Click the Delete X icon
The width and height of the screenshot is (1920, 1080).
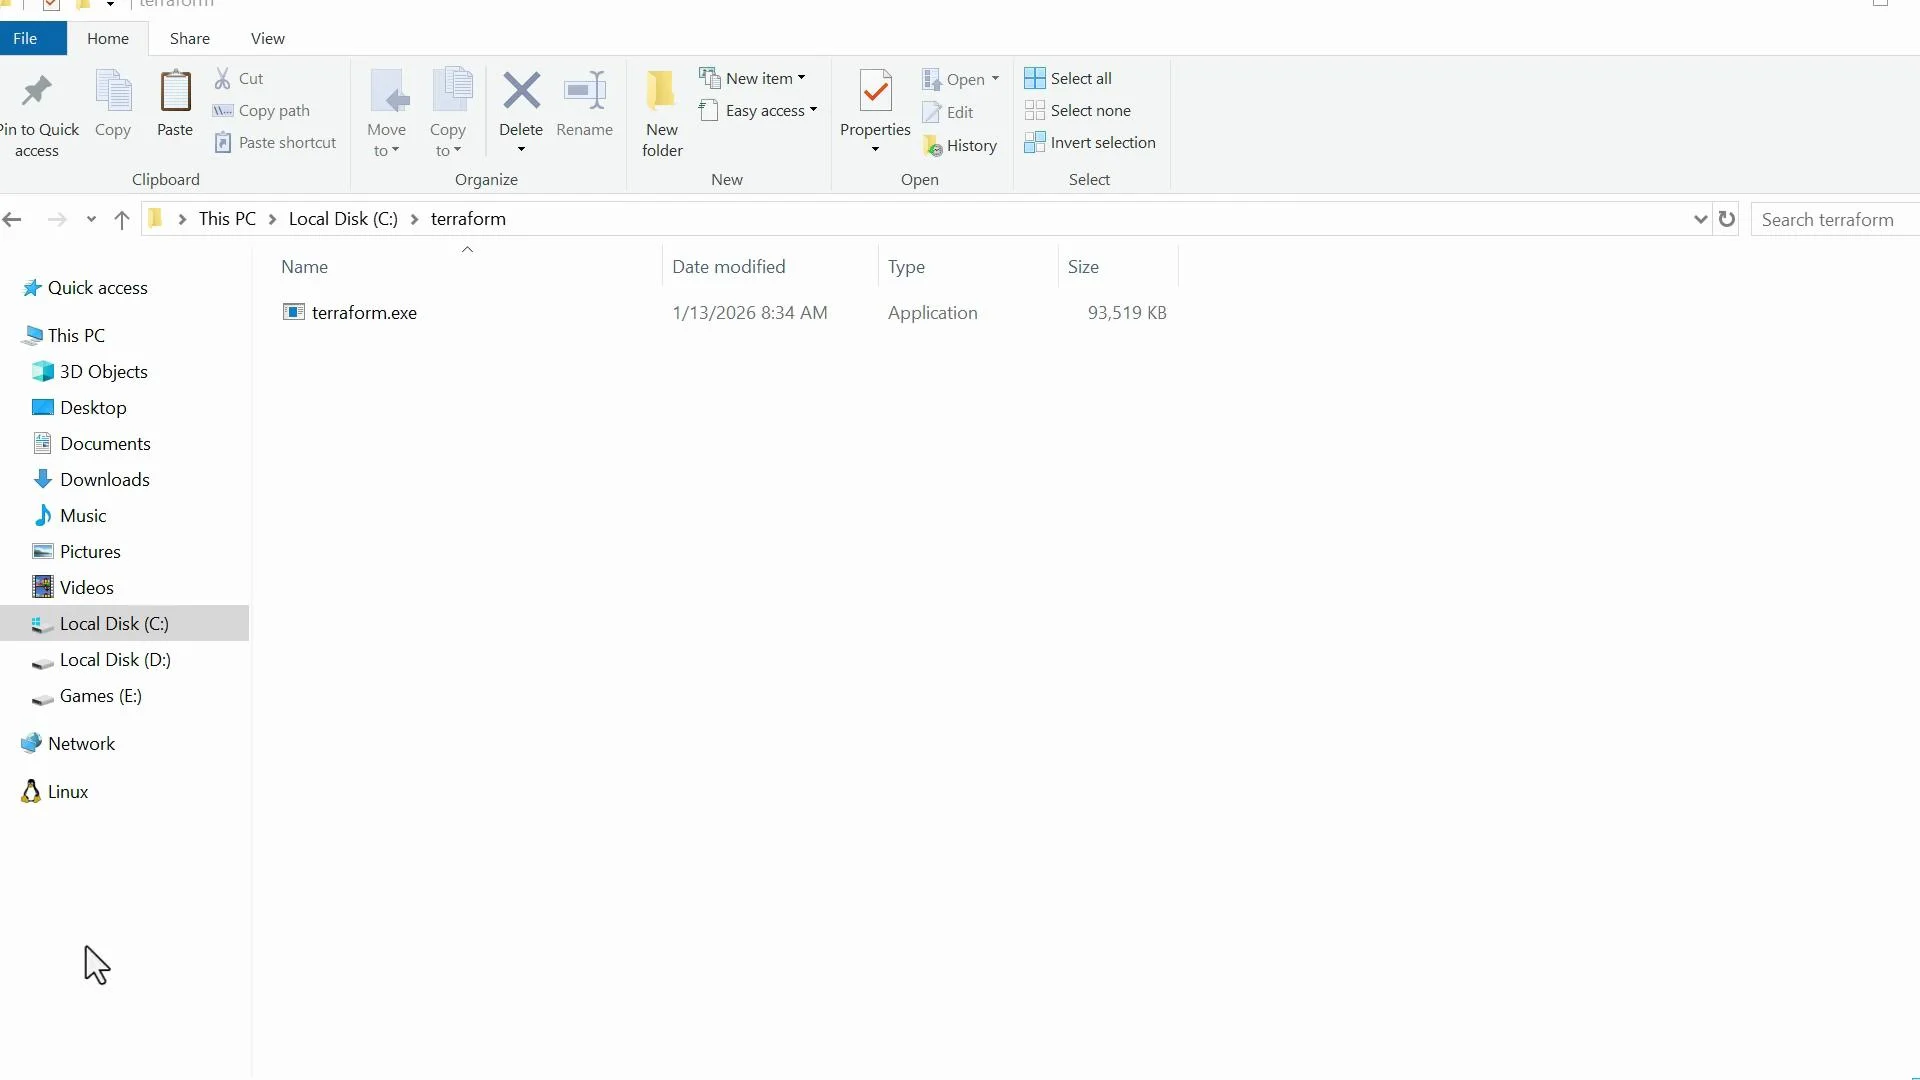tap(521, 91)
